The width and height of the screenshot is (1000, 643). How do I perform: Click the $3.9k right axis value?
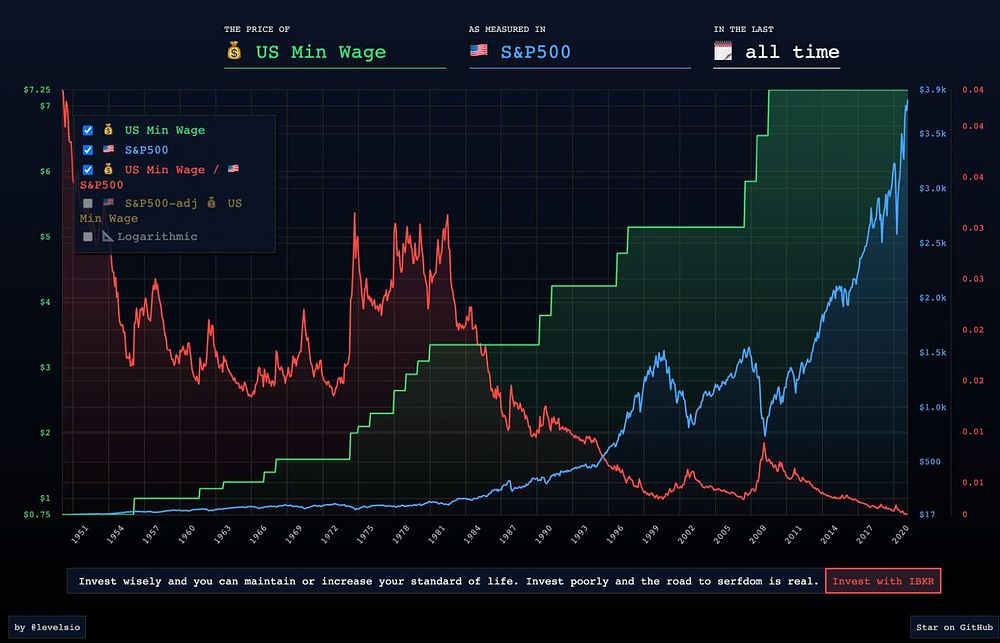pos(933,90)
